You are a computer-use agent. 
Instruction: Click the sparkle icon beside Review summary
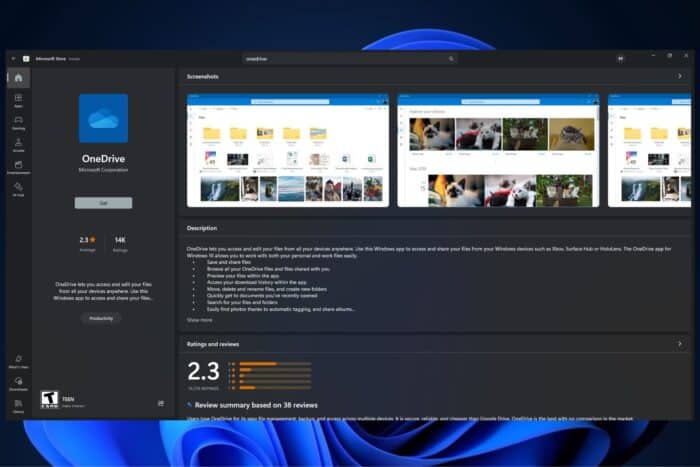(x=189, y=405)
